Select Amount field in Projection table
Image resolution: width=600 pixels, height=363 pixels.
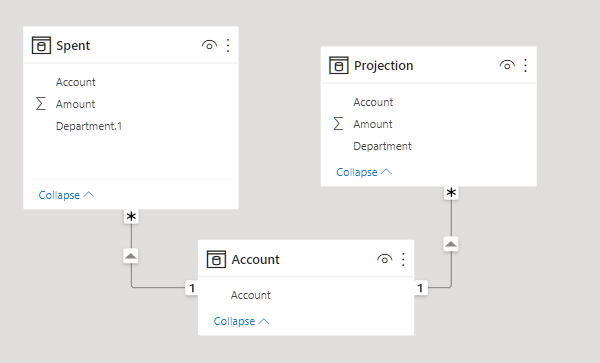click(x=373, y=124)
